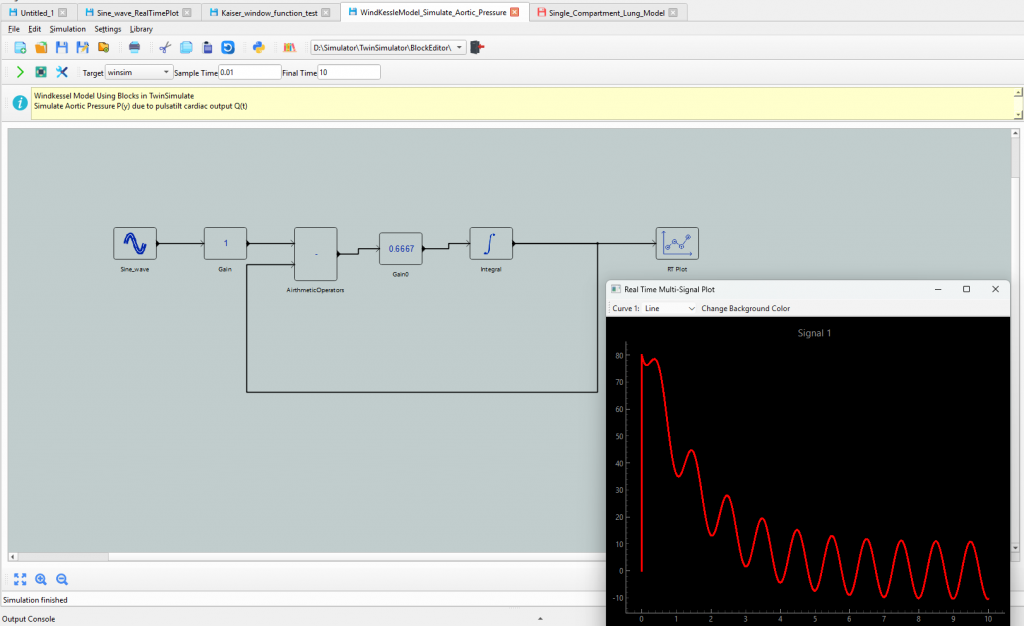This screenshot has width=1024, height=626.
Task: Switch to the Untitled_1 tab
Action: pyautogui.click(x=37, y=12)
